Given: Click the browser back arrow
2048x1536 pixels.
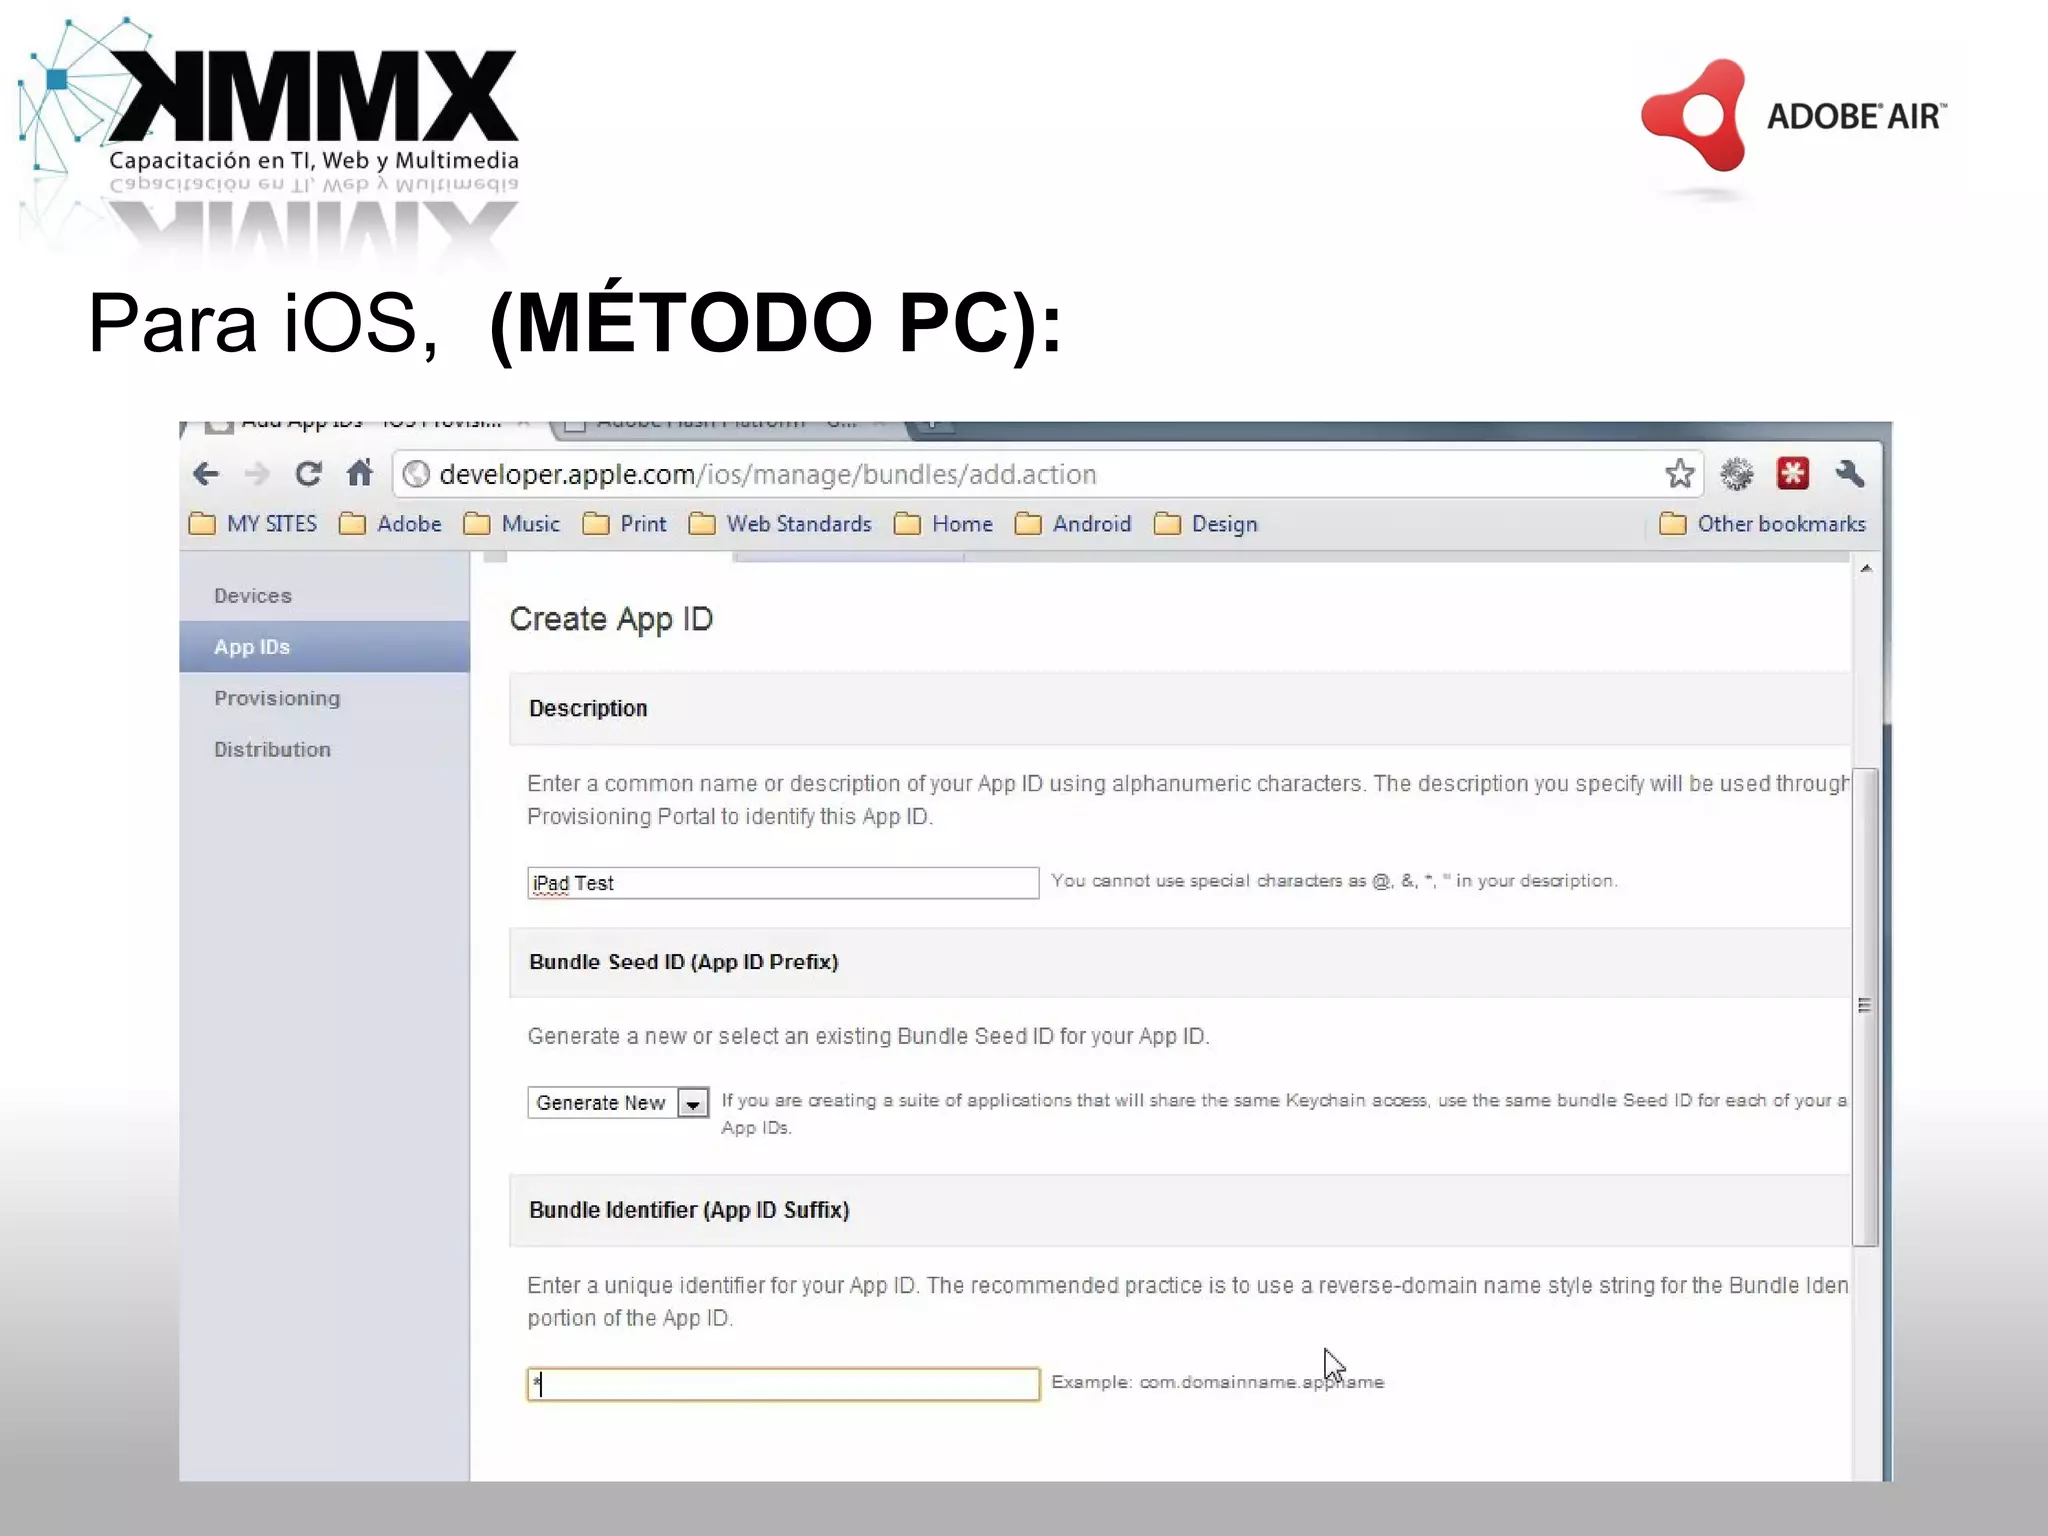Looking at the screenshot, I should [x=206, y=473].
